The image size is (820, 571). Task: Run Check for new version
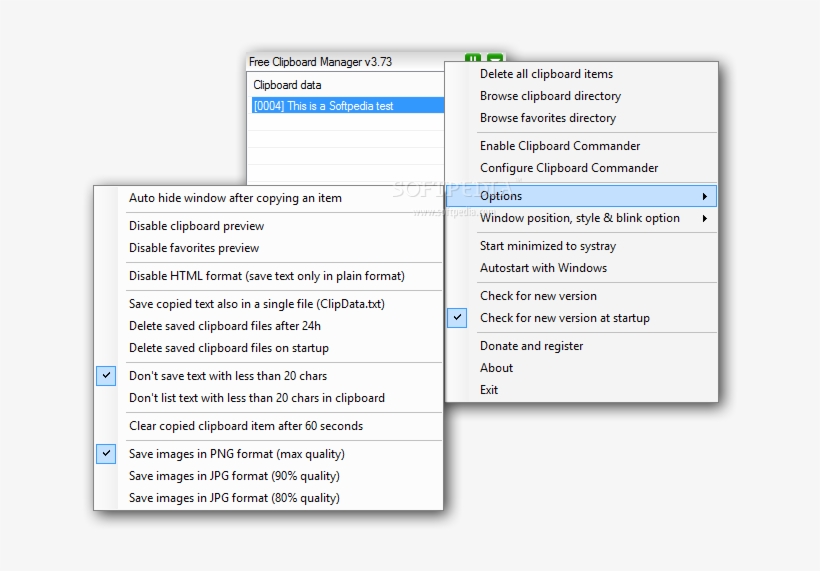(581, 296)
